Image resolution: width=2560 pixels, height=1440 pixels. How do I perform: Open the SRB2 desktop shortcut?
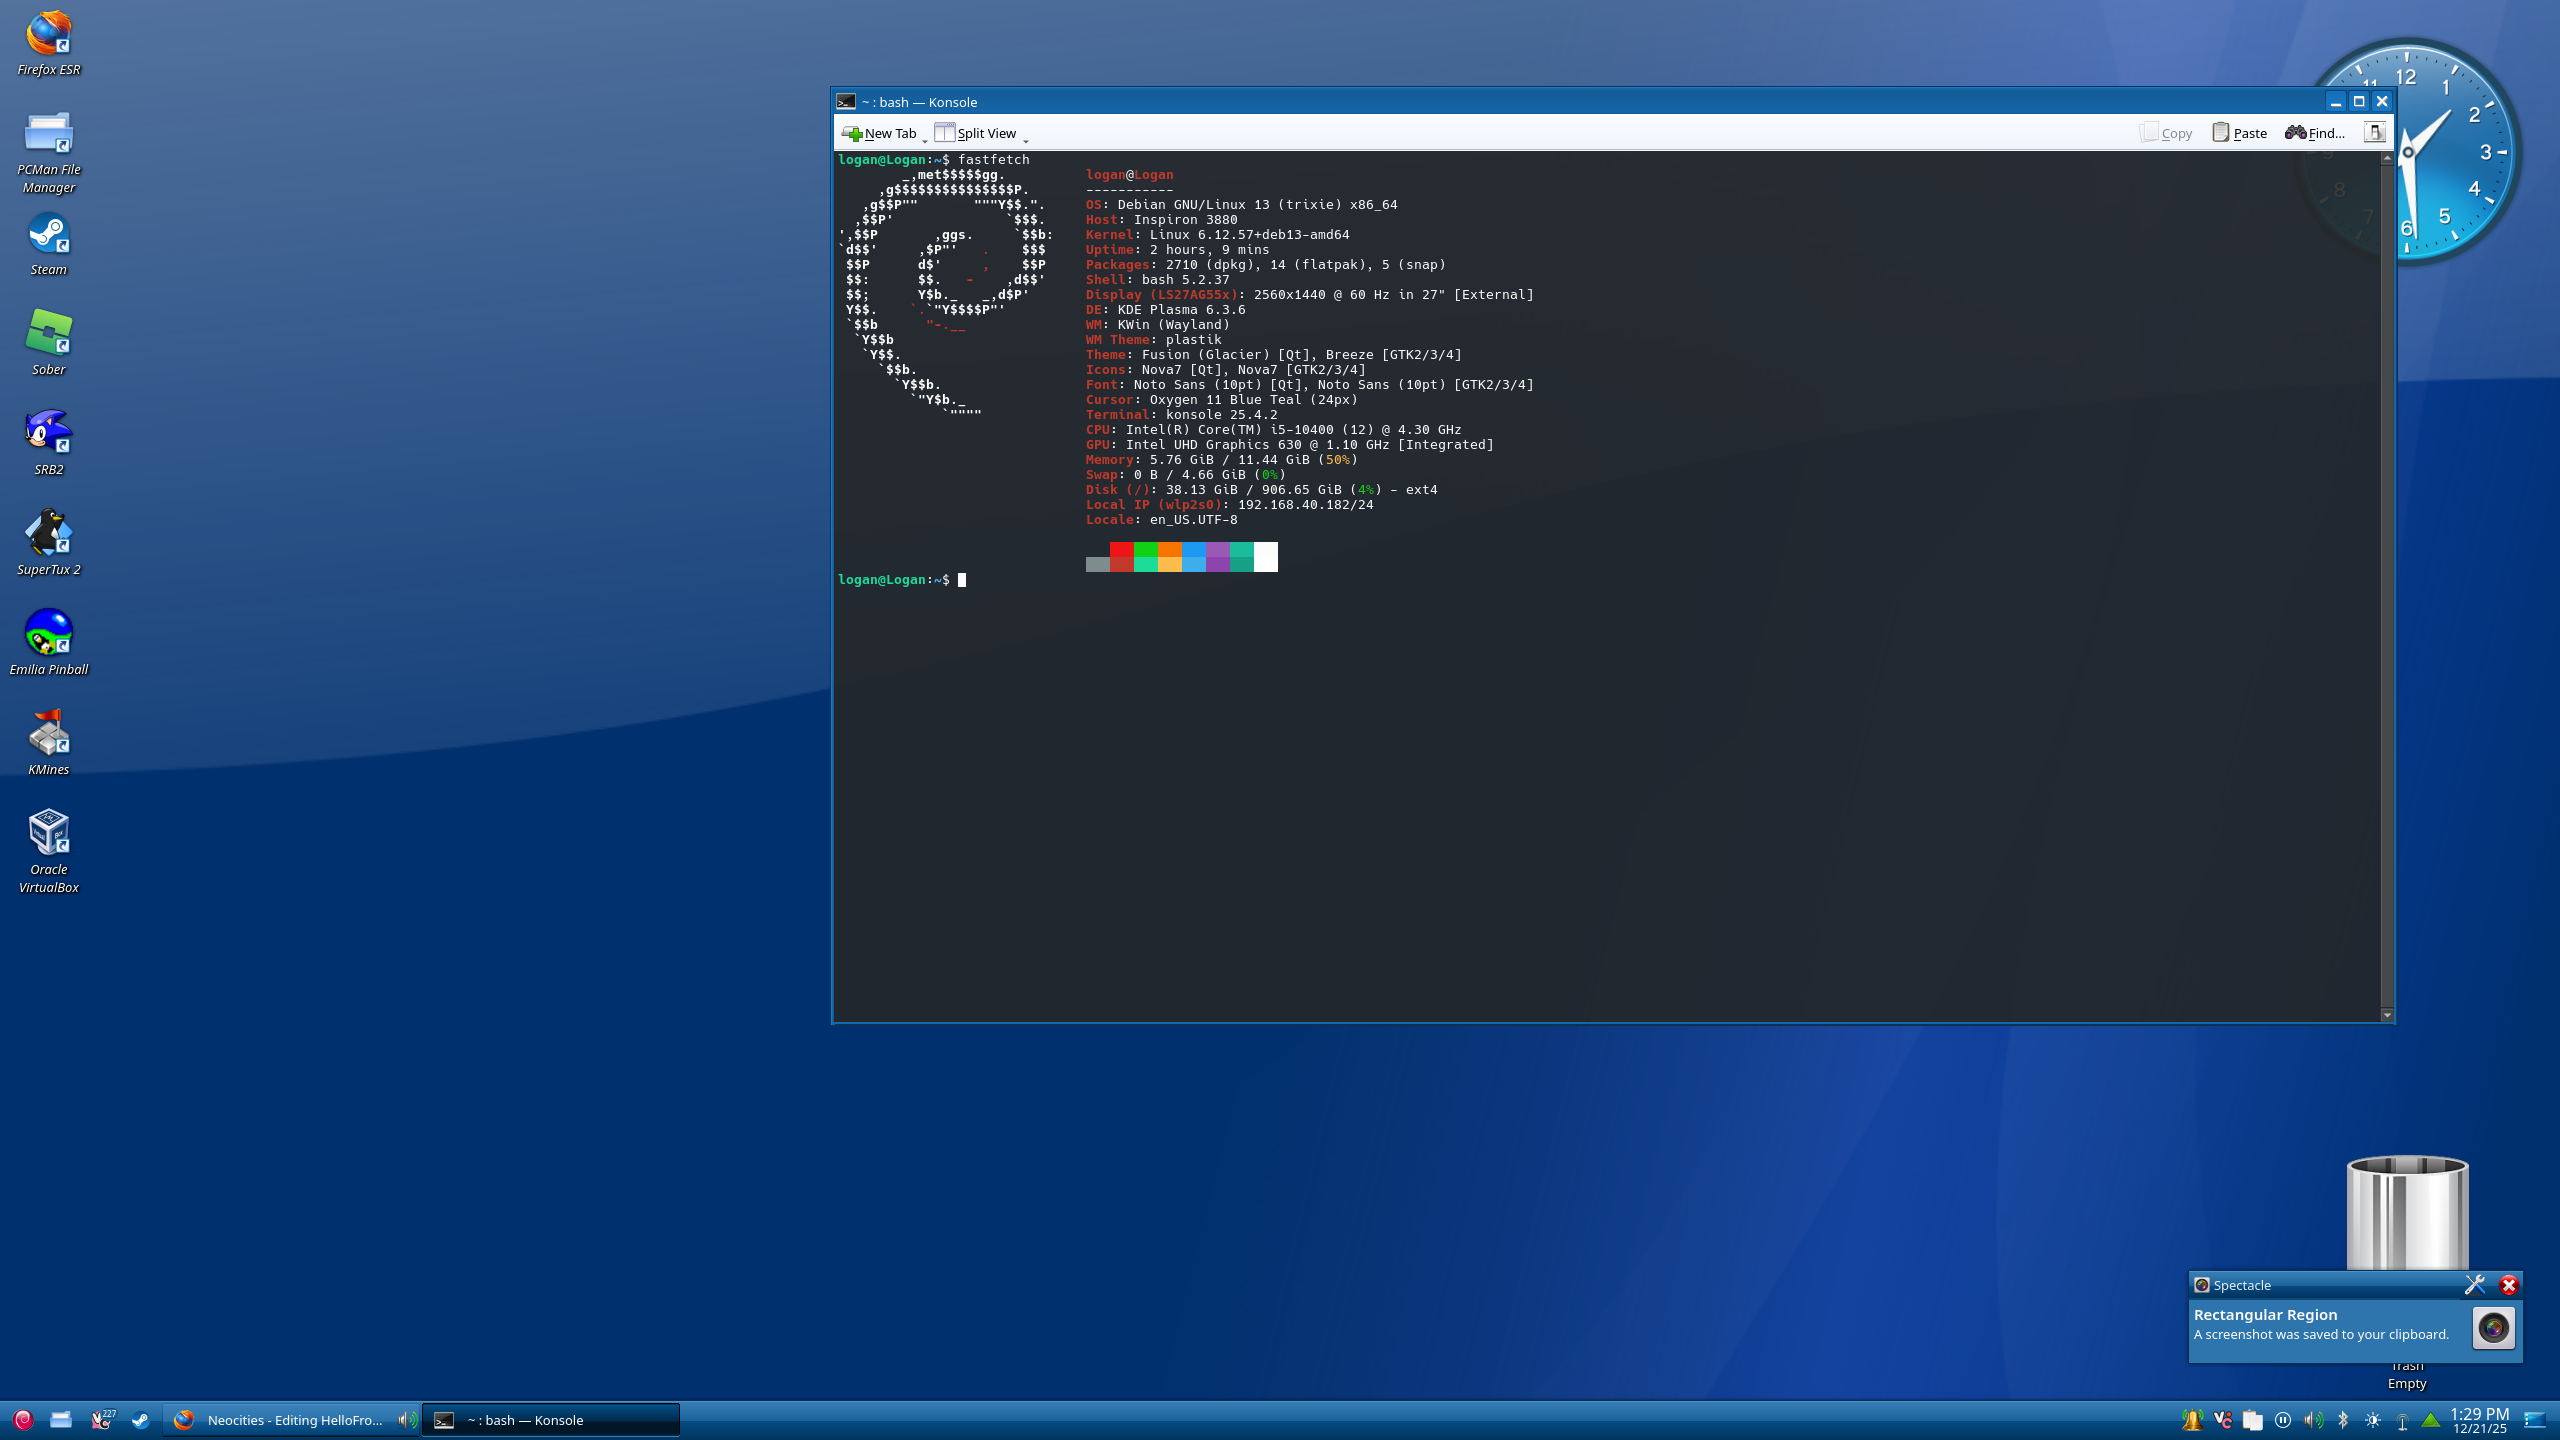[x=48, y=433]
